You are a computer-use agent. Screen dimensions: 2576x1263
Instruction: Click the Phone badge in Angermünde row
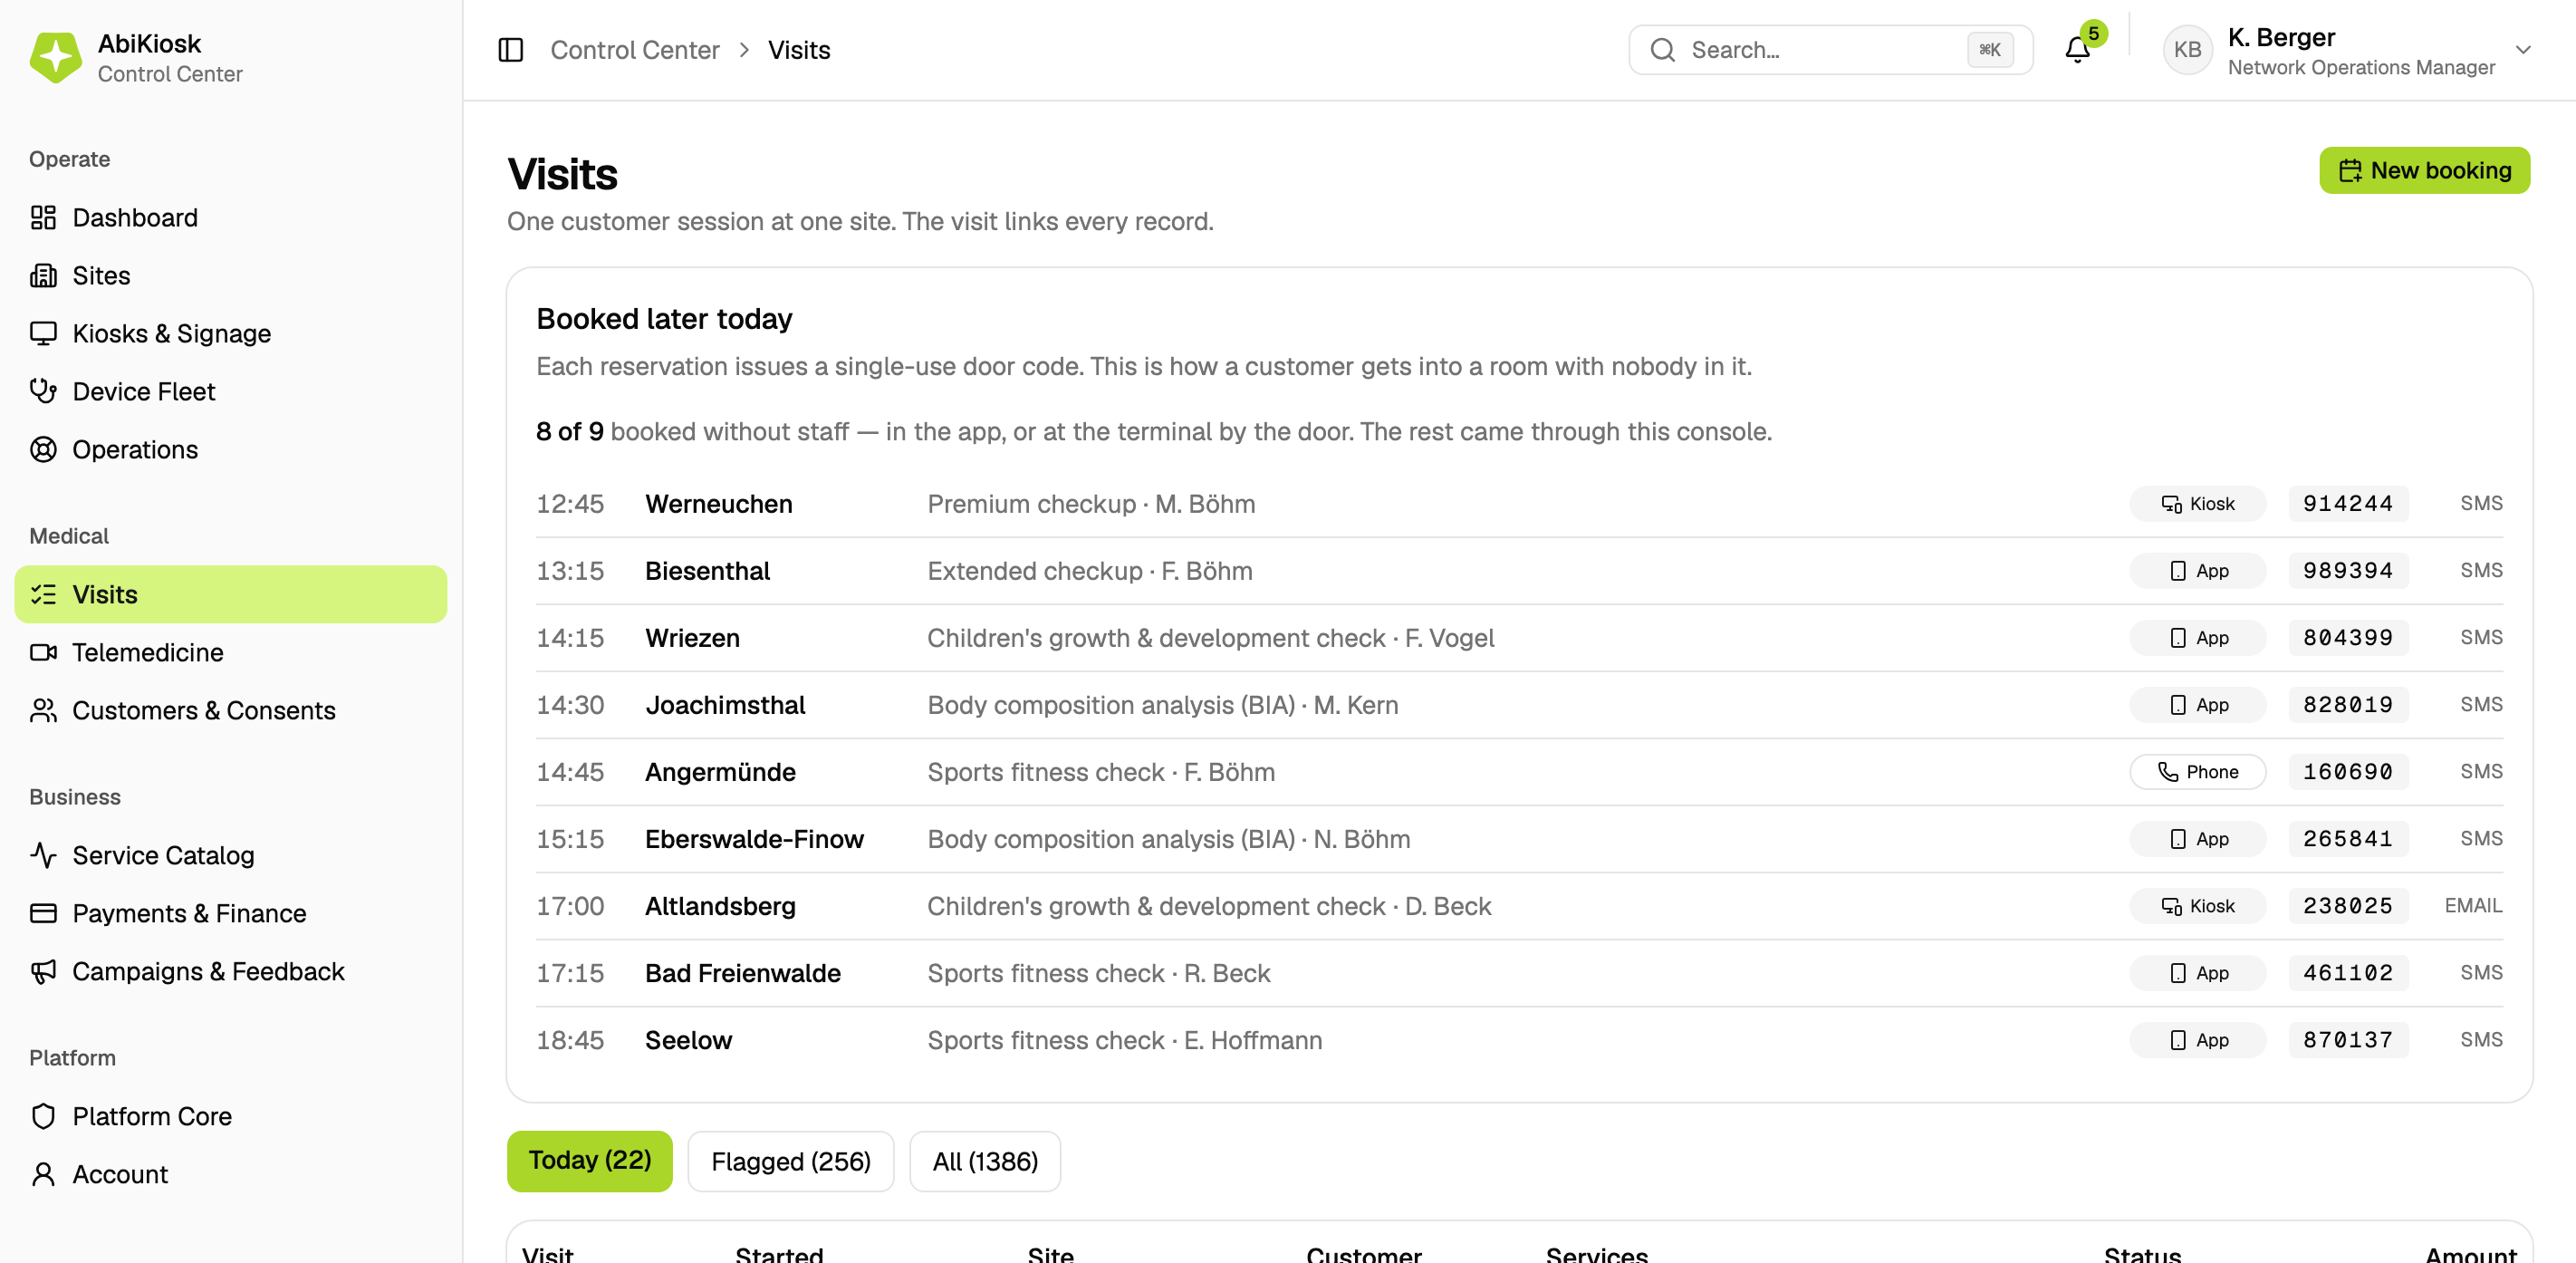[2197, 772]
